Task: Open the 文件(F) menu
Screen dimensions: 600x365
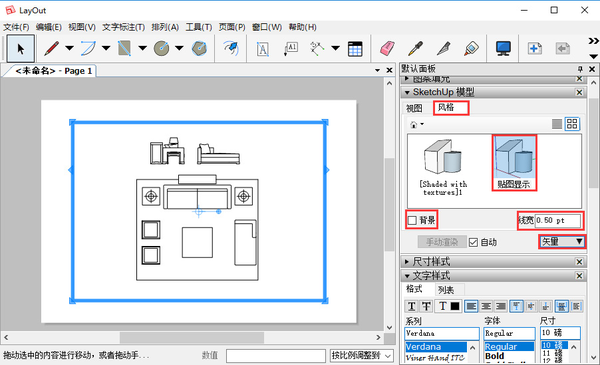Action: (16, 27)
